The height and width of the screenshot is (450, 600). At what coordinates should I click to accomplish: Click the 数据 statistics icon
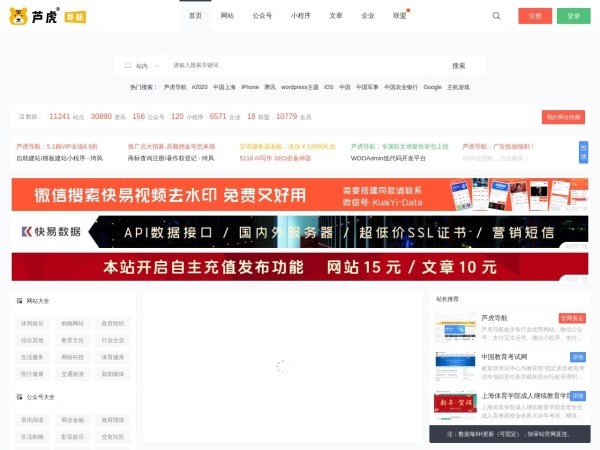[21, 117]
